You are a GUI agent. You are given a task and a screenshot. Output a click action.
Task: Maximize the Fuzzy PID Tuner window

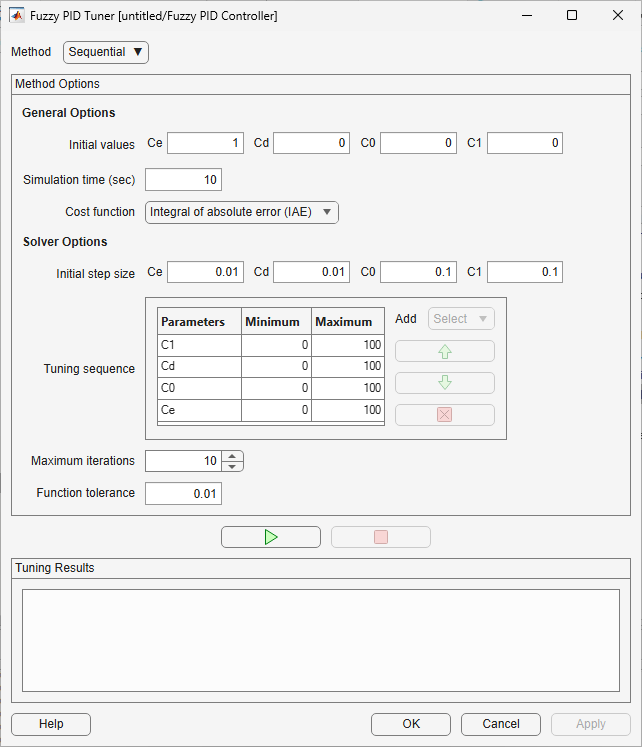[572, 16]
